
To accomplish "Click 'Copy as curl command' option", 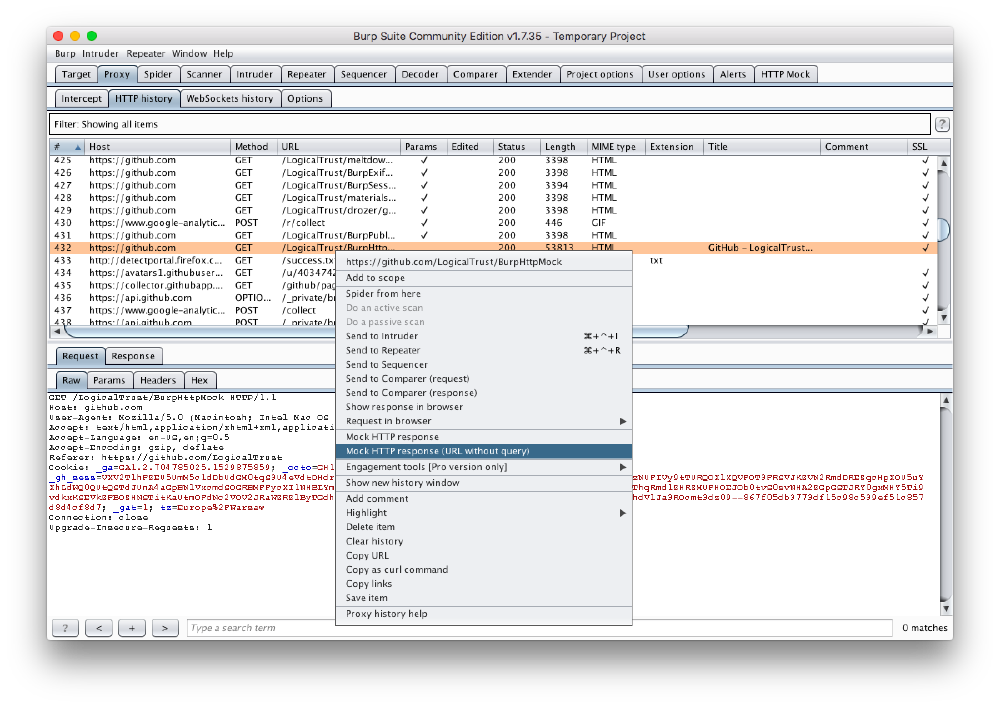I will [397, 570].
